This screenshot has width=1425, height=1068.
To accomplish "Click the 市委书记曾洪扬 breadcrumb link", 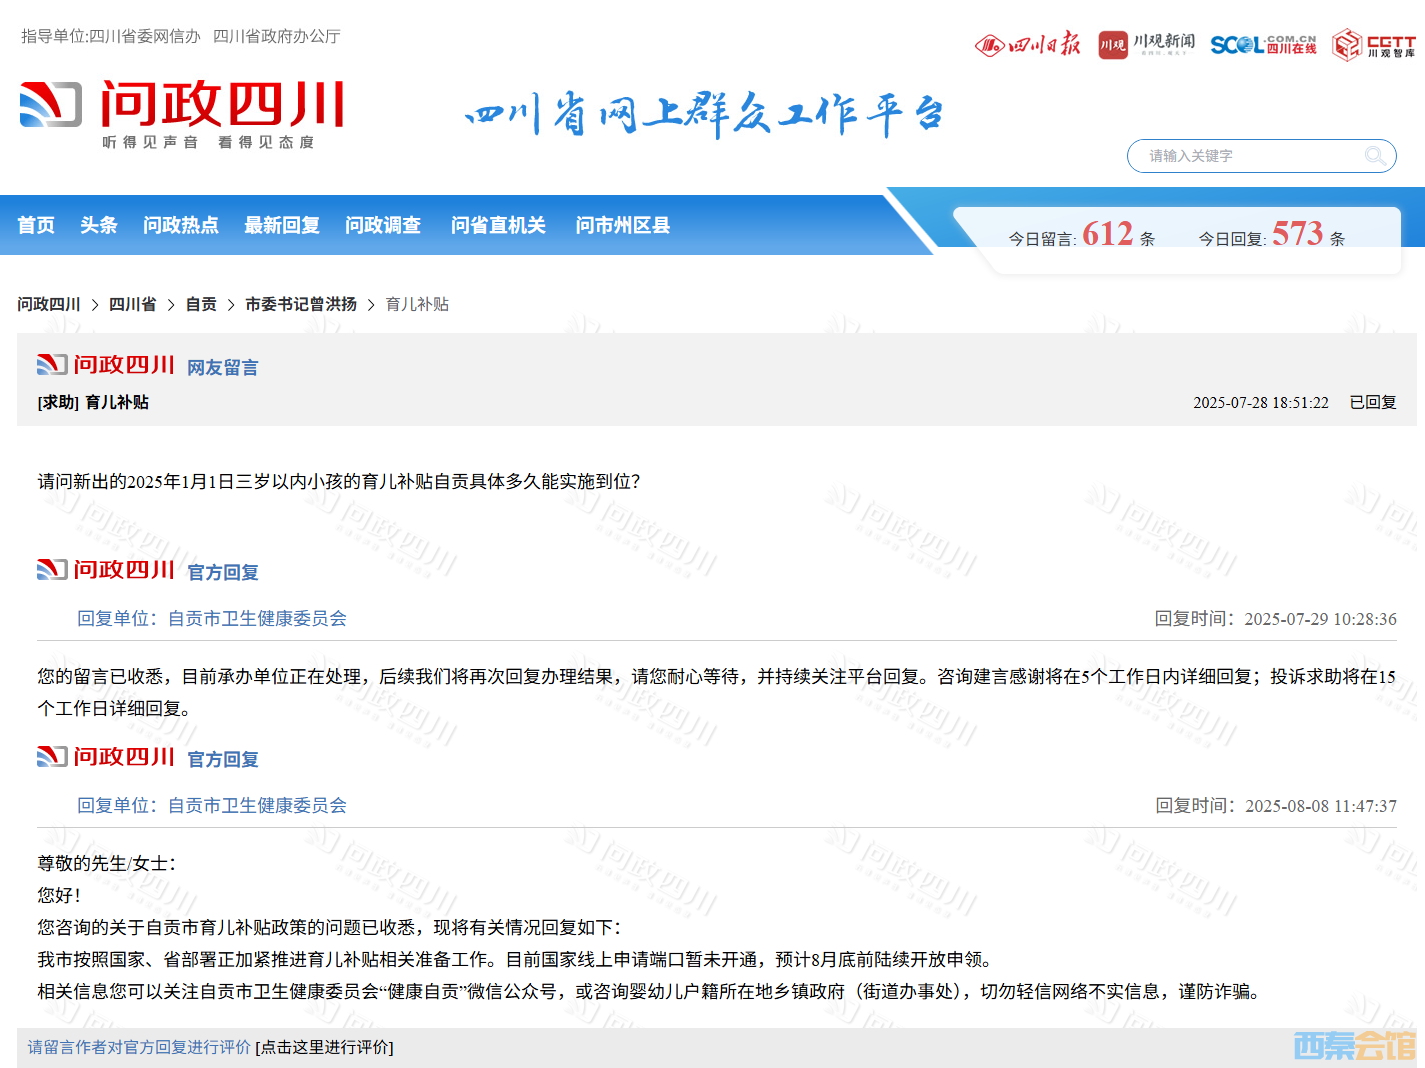I will pyautogui.click(x=301, y=304).
